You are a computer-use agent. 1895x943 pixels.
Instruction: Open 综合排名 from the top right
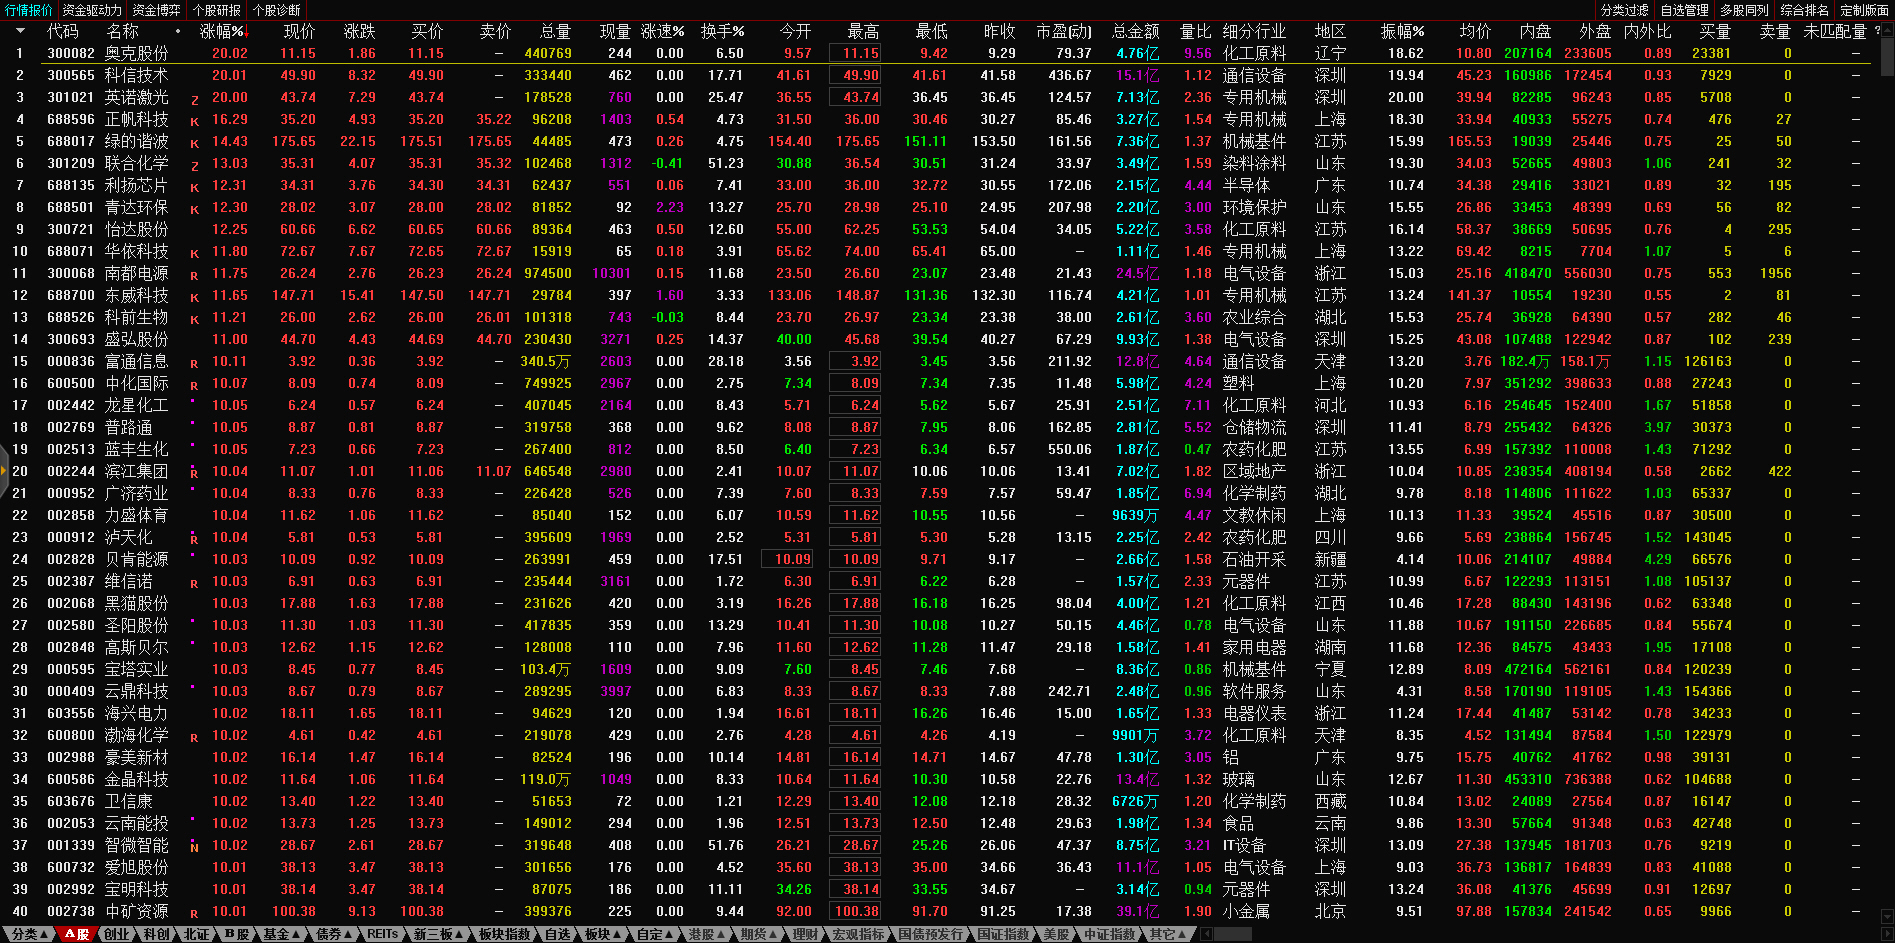pyautogui.click(x=1804, y=10)
